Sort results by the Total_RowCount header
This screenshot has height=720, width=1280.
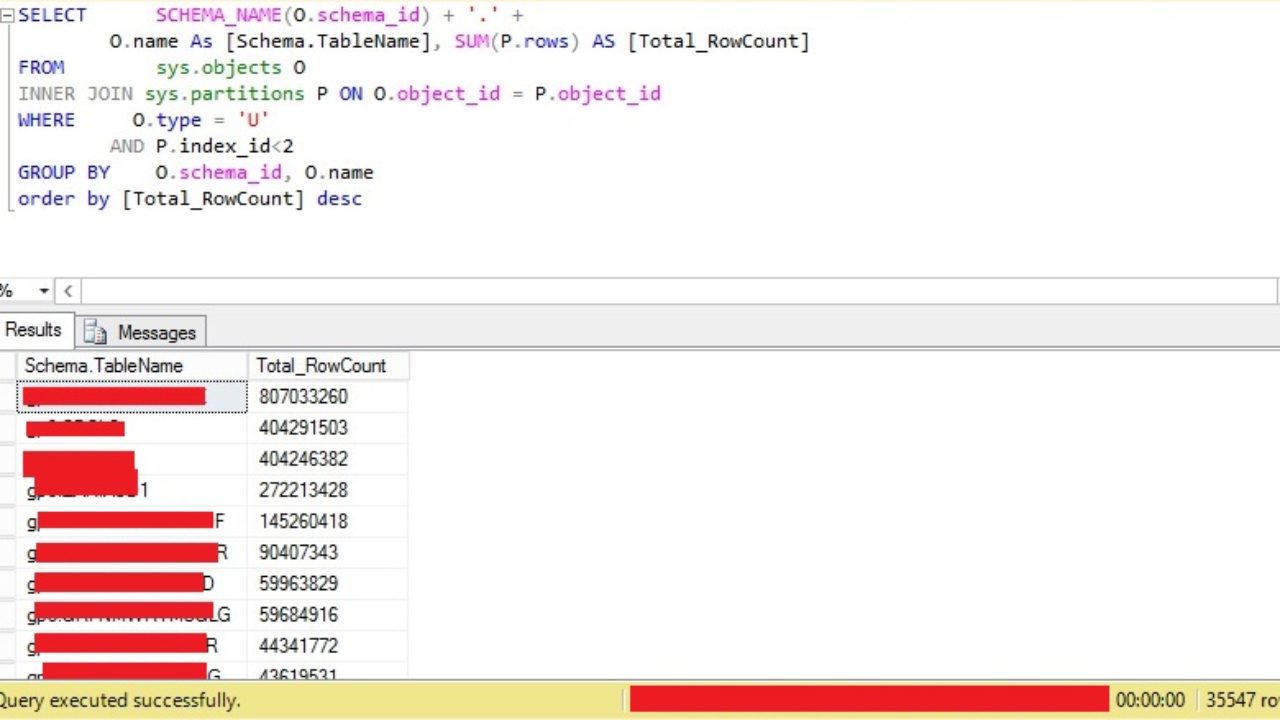coord(321,366)
